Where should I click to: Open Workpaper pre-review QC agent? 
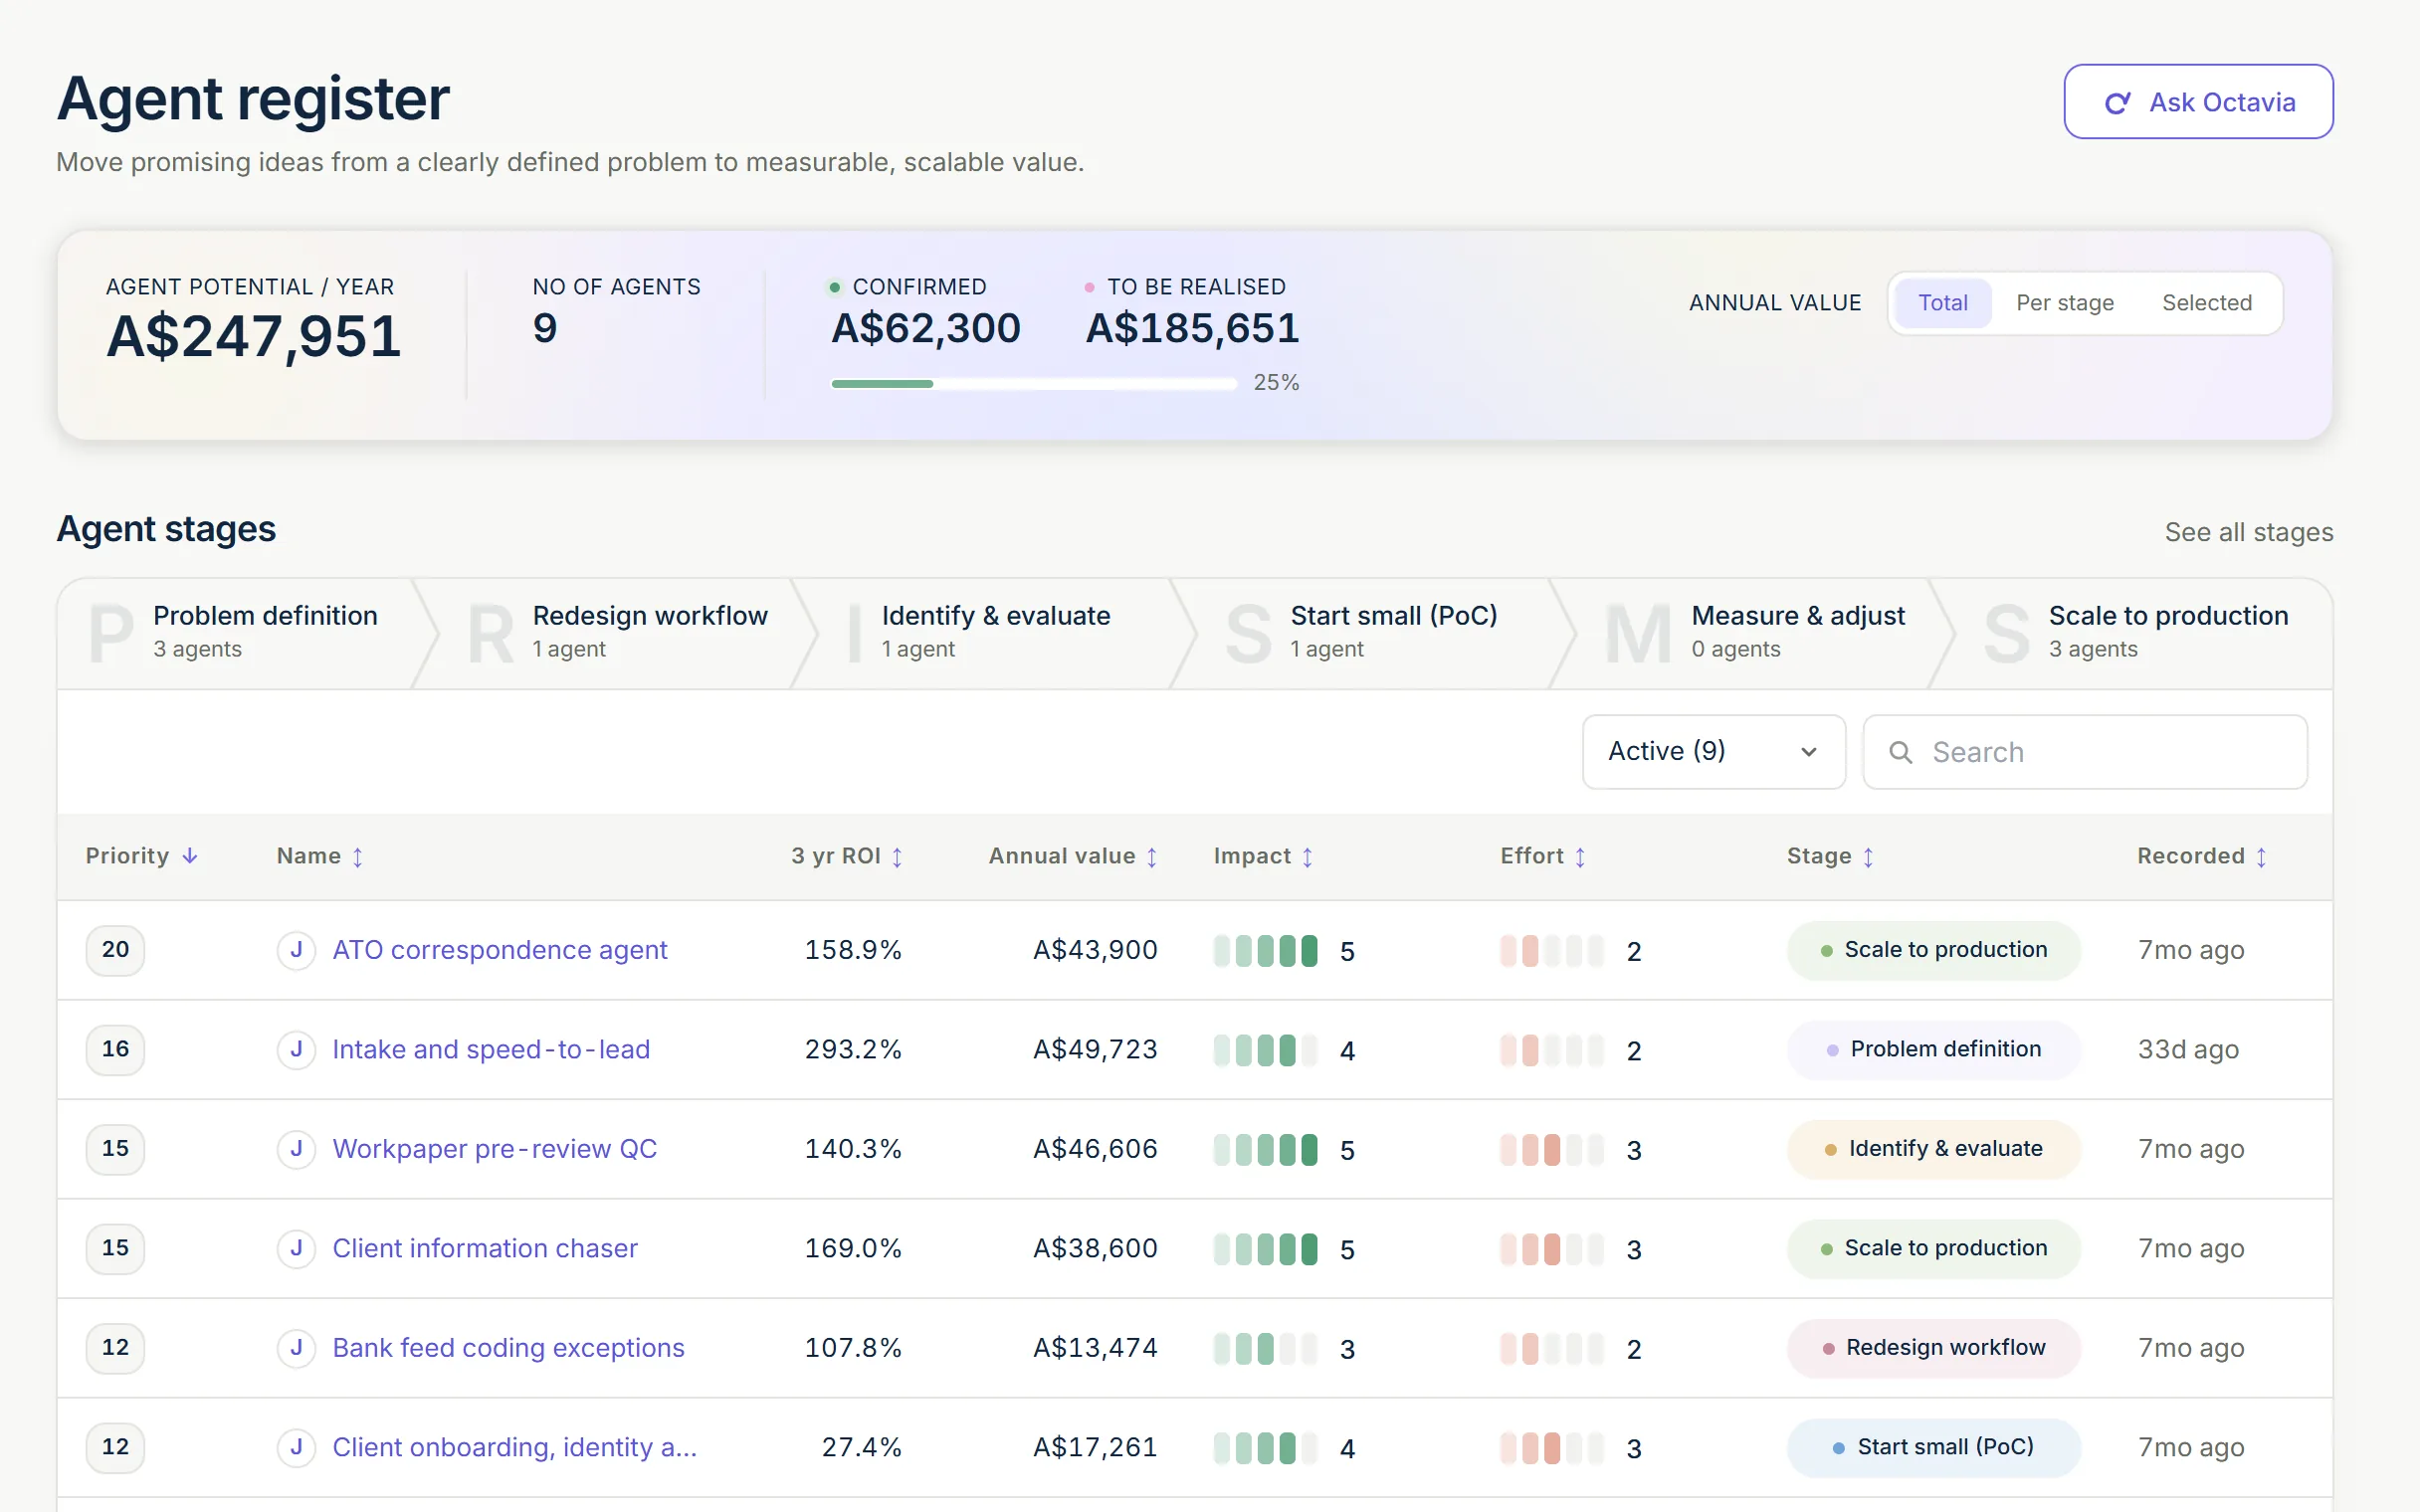[494, 1149]
